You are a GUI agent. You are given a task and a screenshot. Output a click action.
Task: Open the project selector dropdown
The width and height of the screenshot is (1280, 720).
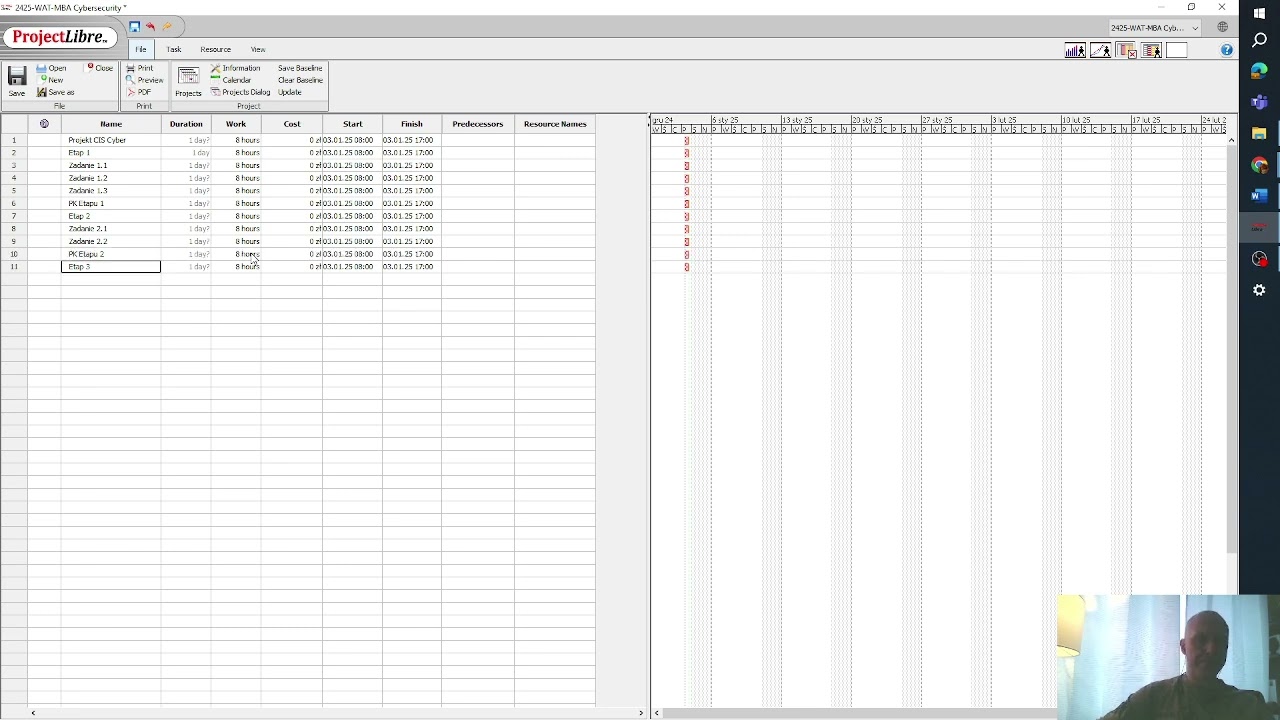(x=1154, y=28)
